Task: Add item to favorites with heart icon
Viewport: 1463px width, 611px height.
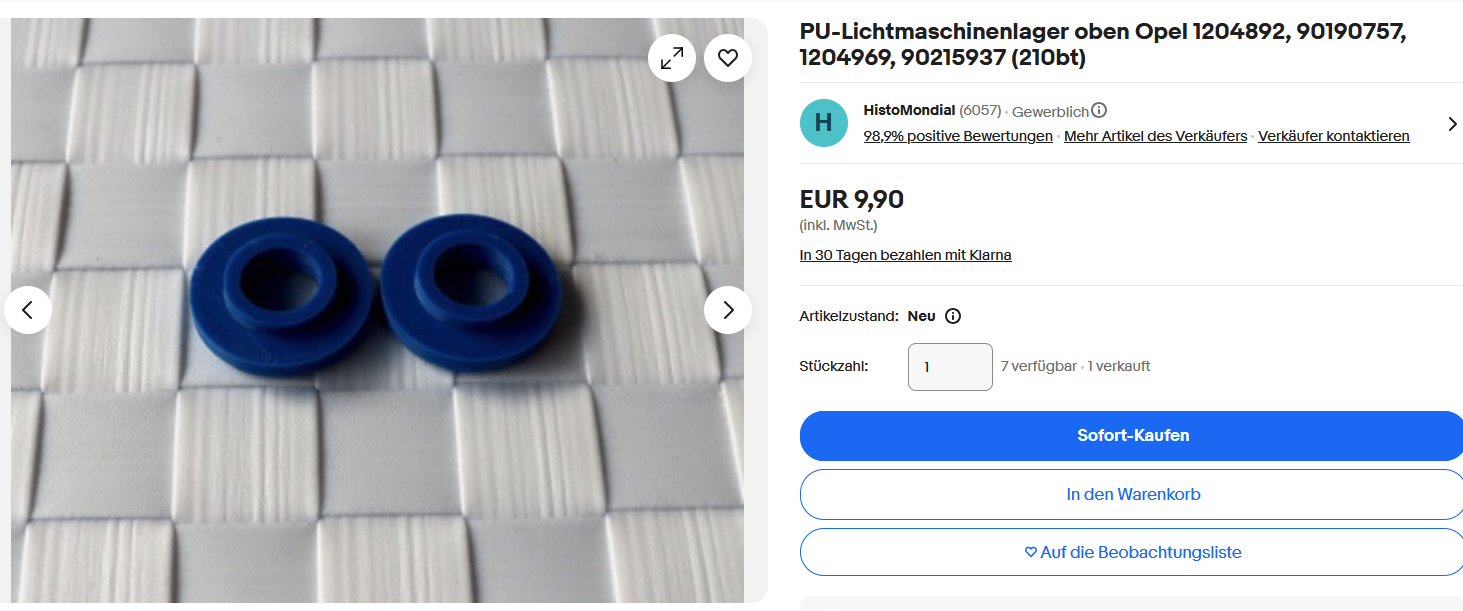Action: click(728, 58)
